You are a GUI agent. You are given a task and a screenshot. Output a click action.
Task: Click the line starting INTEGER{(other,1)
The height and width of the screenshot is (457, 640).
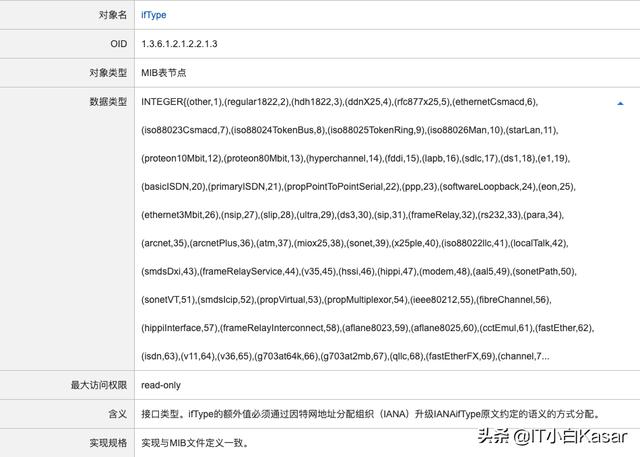(340, 102)
